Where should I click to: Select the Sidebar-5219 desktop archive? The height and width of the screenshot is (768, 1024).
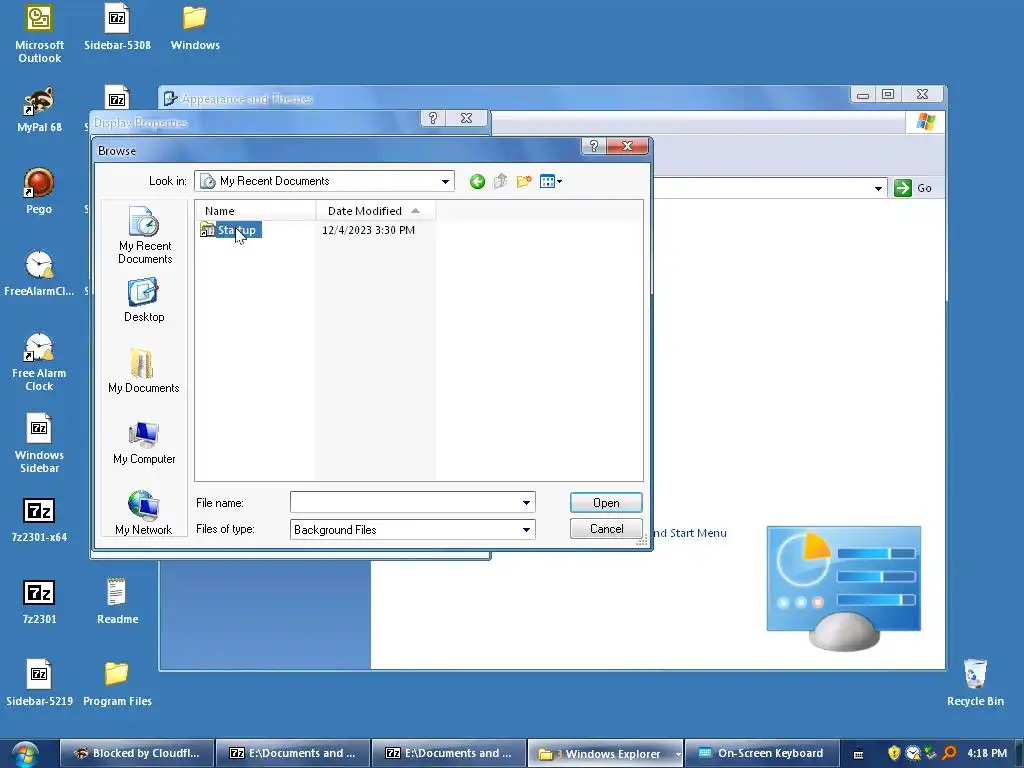tap(39, 683)
